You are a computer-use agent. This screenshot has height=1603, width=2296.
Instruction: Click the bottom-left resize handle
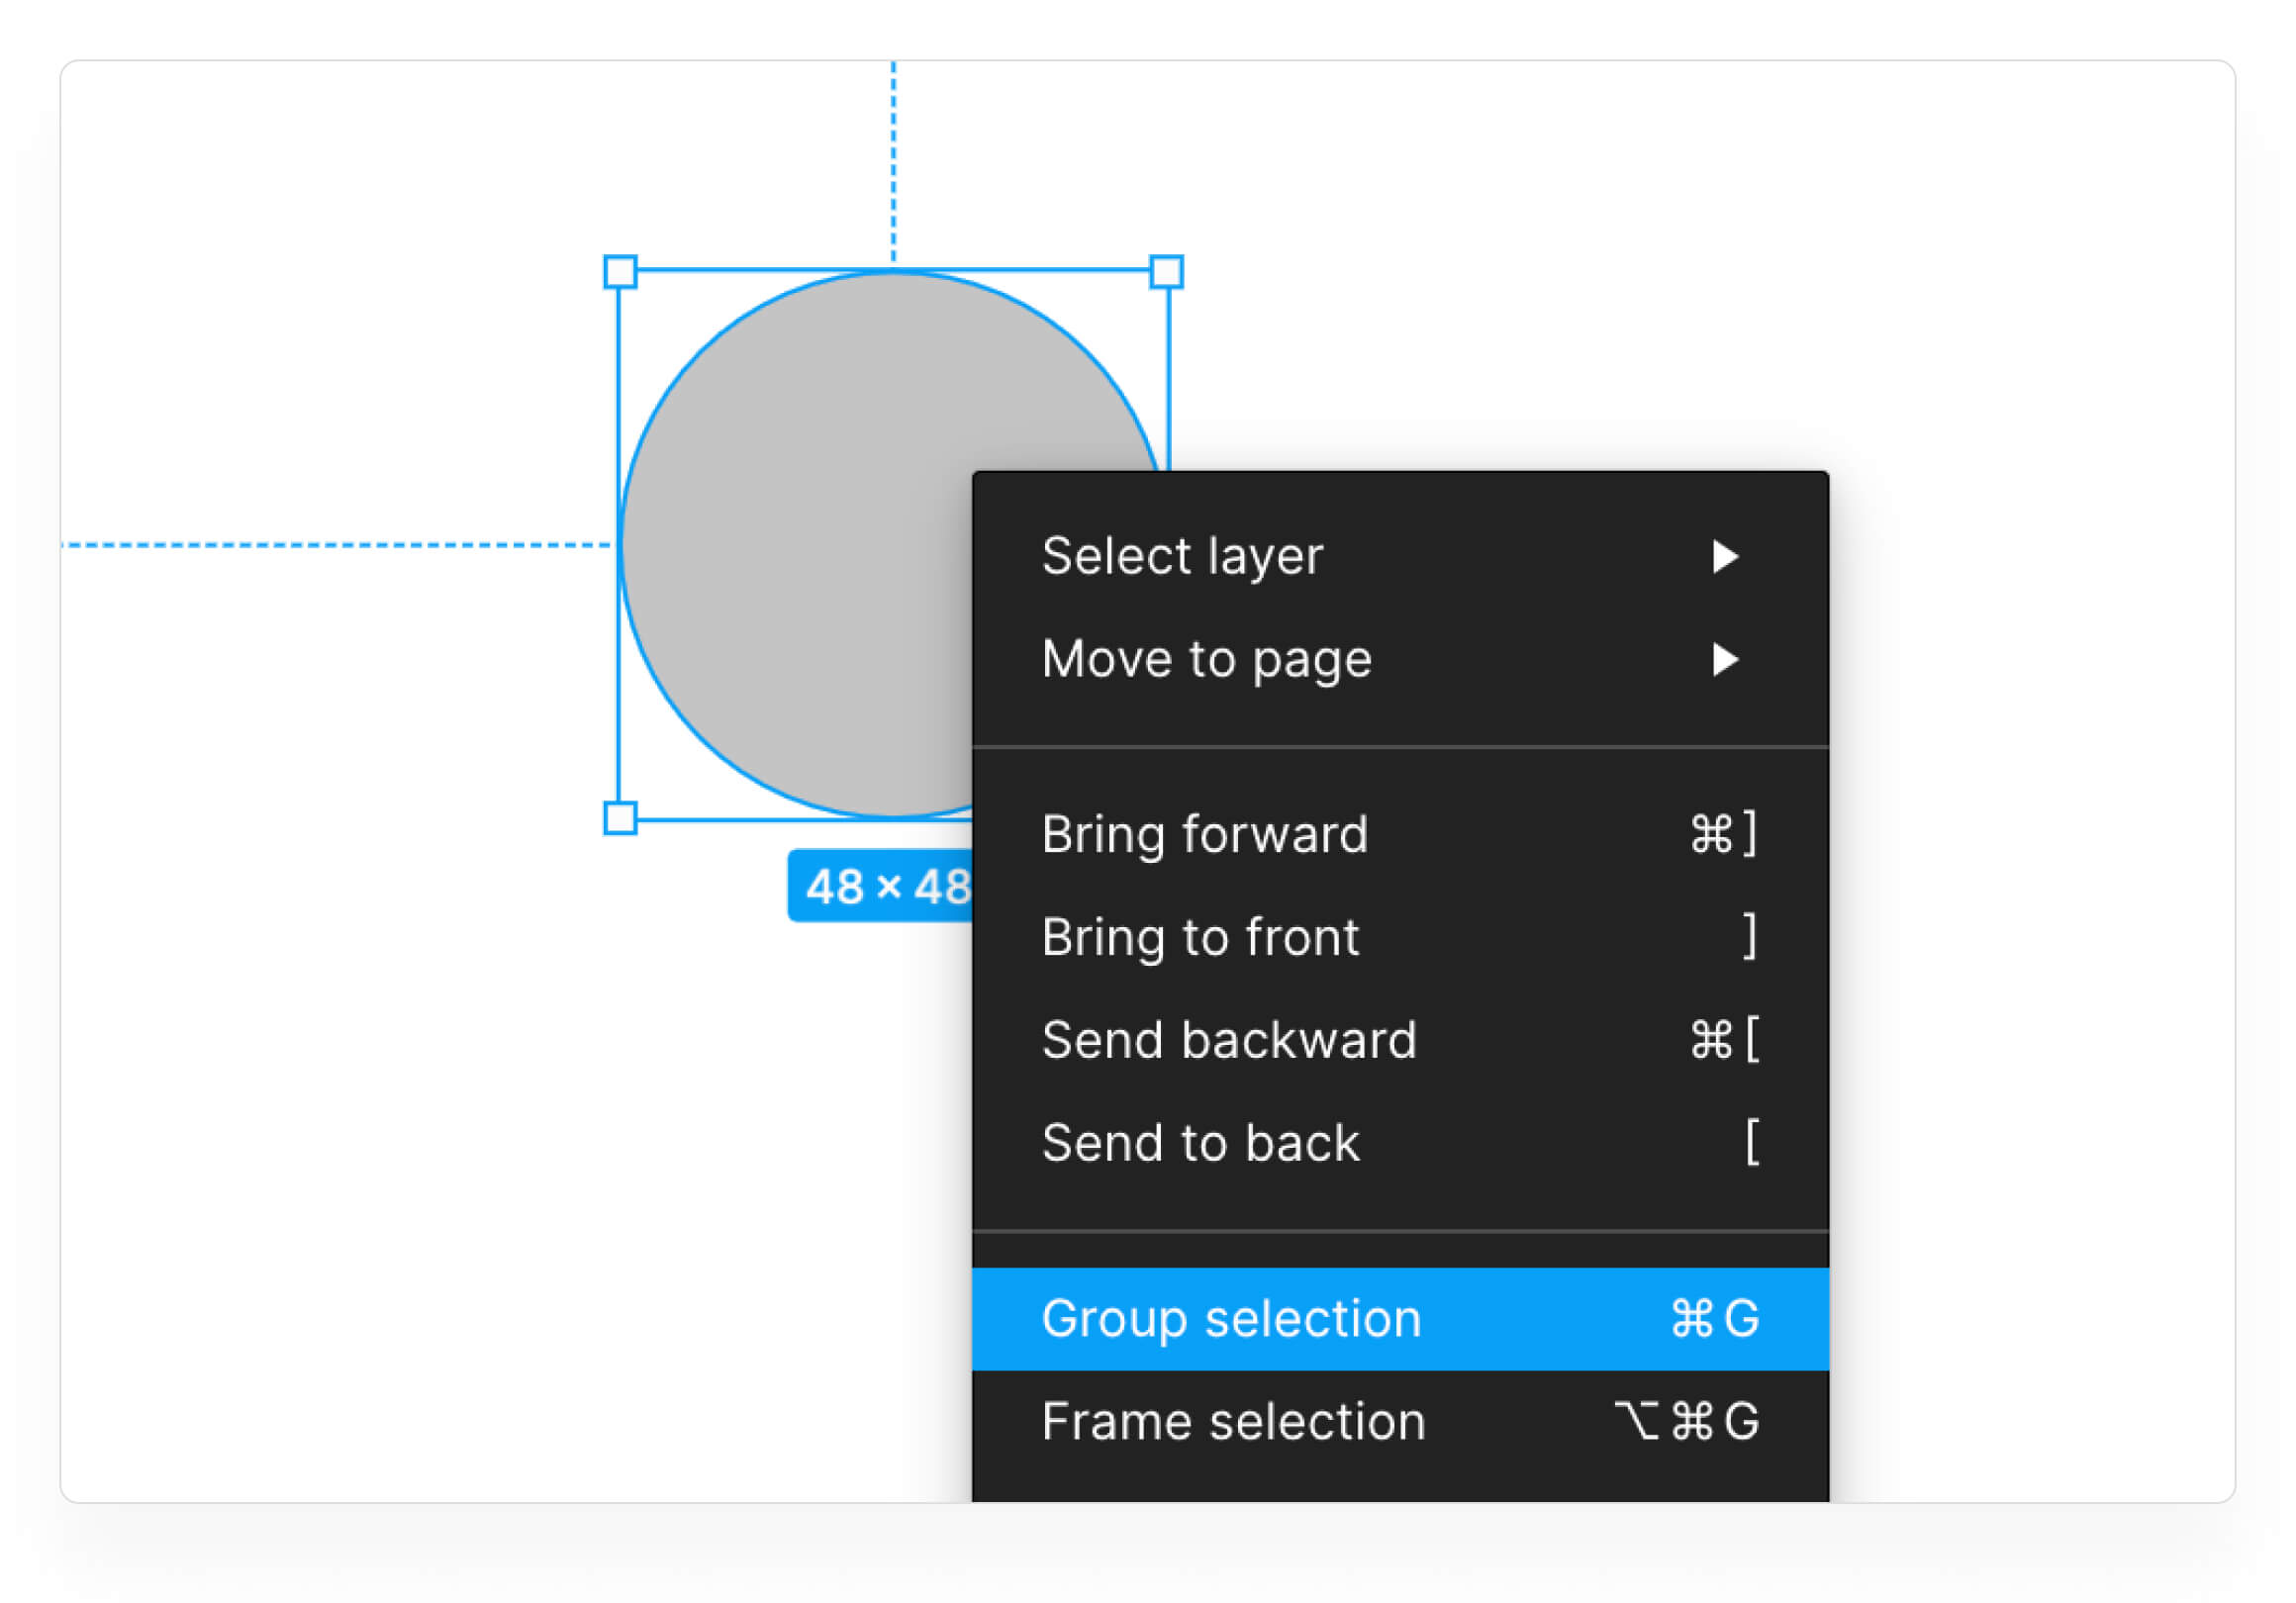620,818
